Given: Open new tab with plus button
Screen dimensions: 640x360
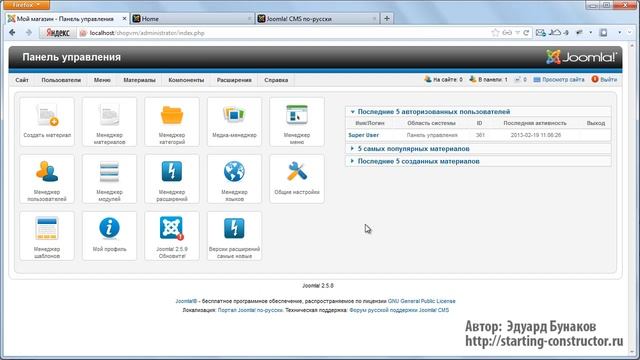Looking at the screenshot, I should click(387, 18).
